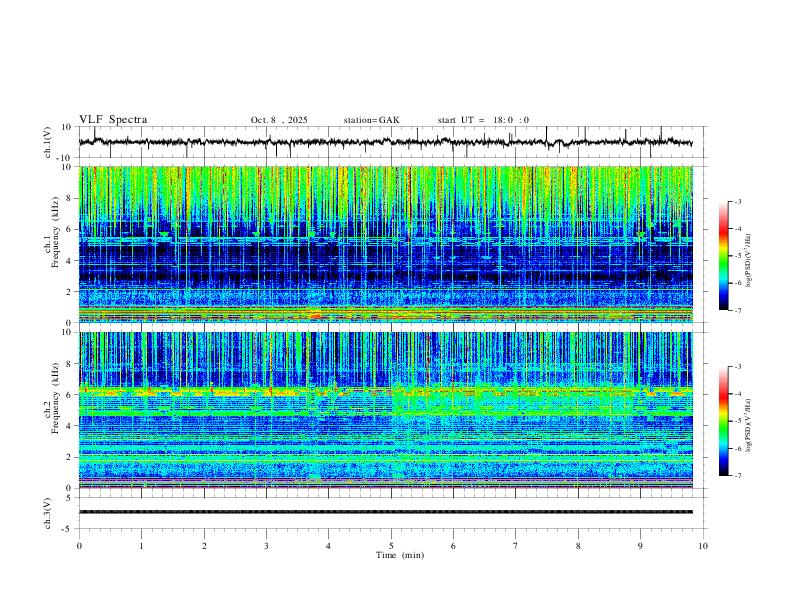Click the "ch.1(V)" waveform axis label
The image size is (792, 612).
coord(47,142)
